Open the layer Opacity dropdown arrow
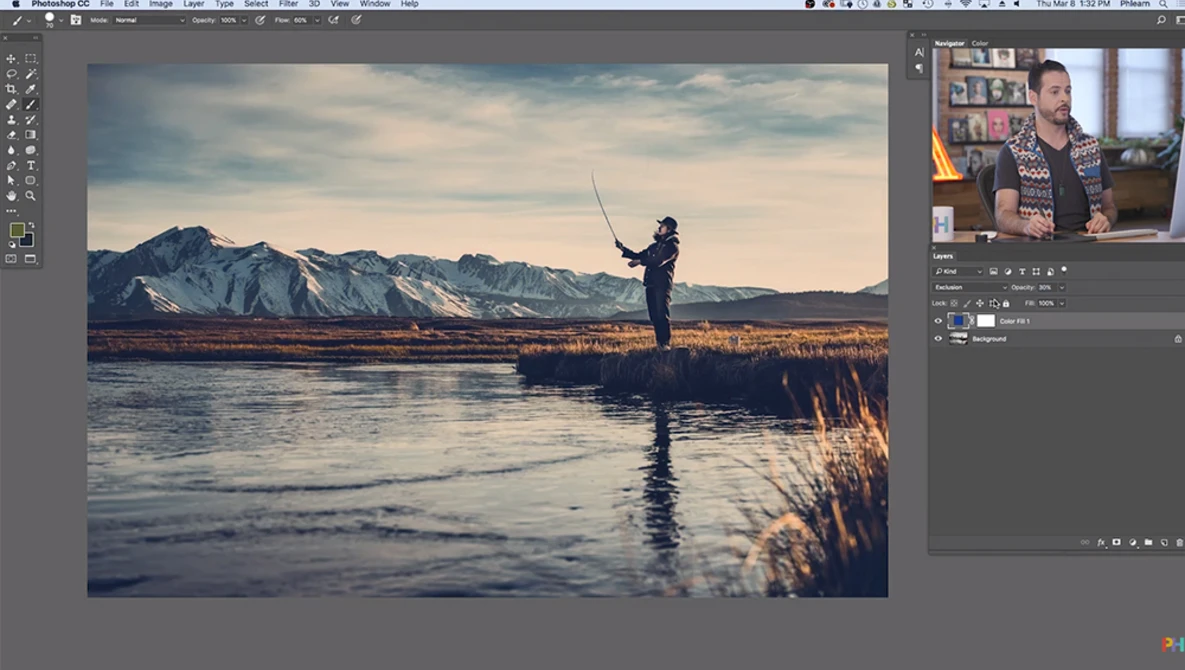Viewport: 1185px width, 670px height. 1061,287
